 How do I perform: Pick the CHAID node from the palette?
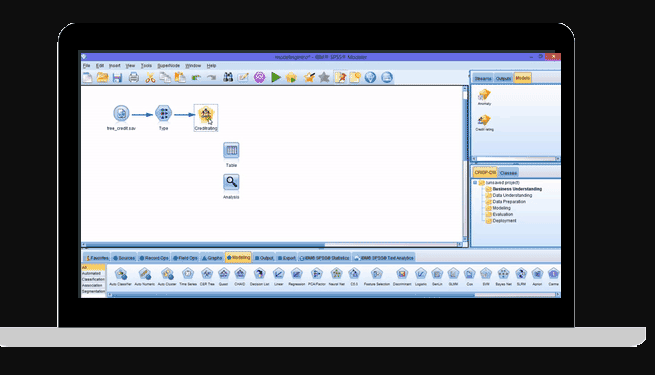[x=240, y=276]
